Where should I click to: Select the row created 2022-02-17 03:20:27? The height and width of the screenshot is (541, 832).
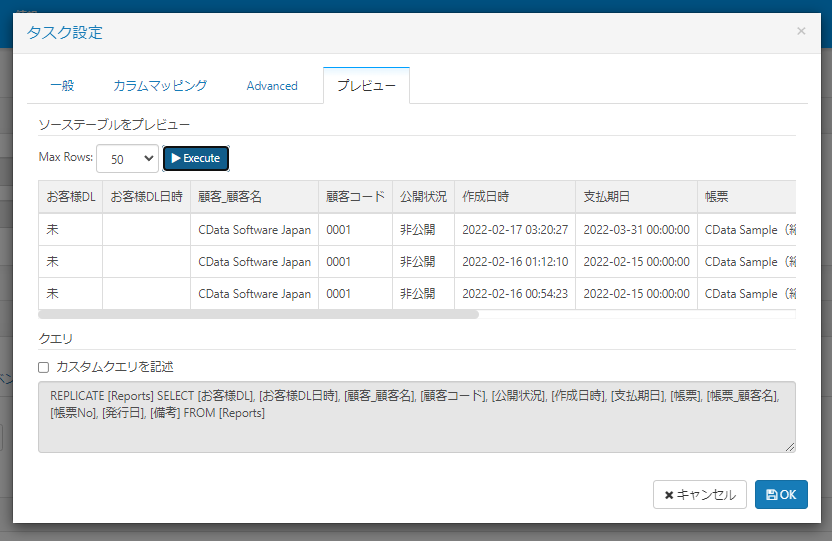tap(417, 230)
